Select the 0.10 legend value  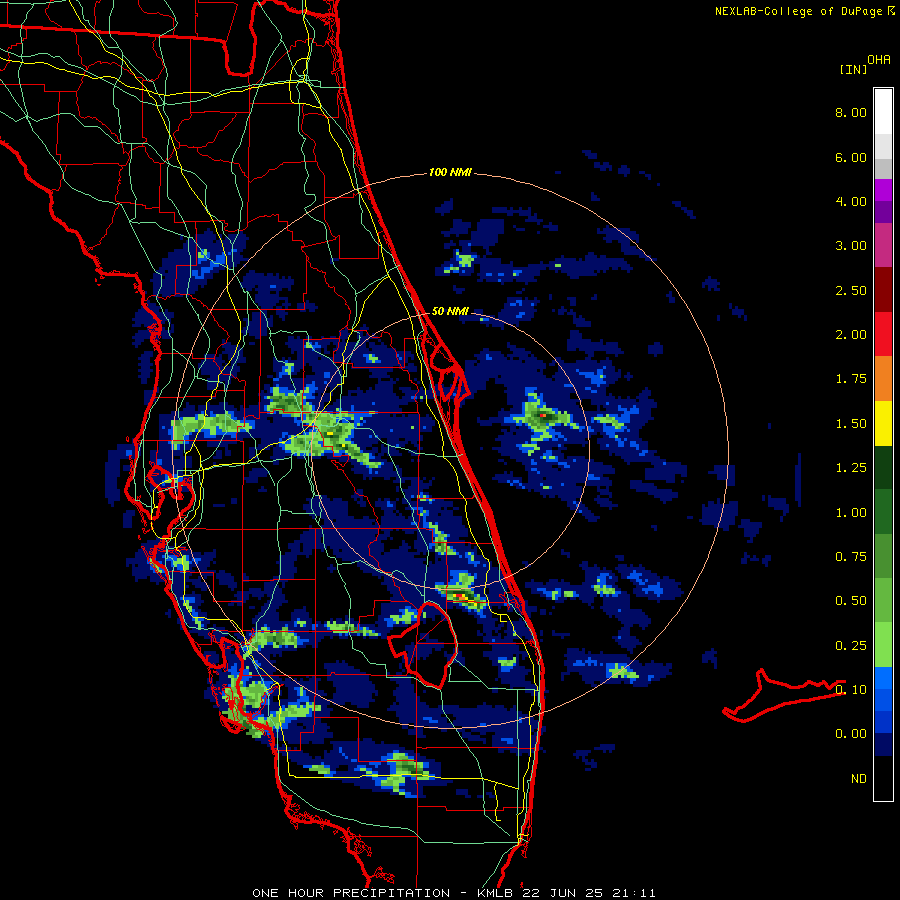[x=851, y=690]
